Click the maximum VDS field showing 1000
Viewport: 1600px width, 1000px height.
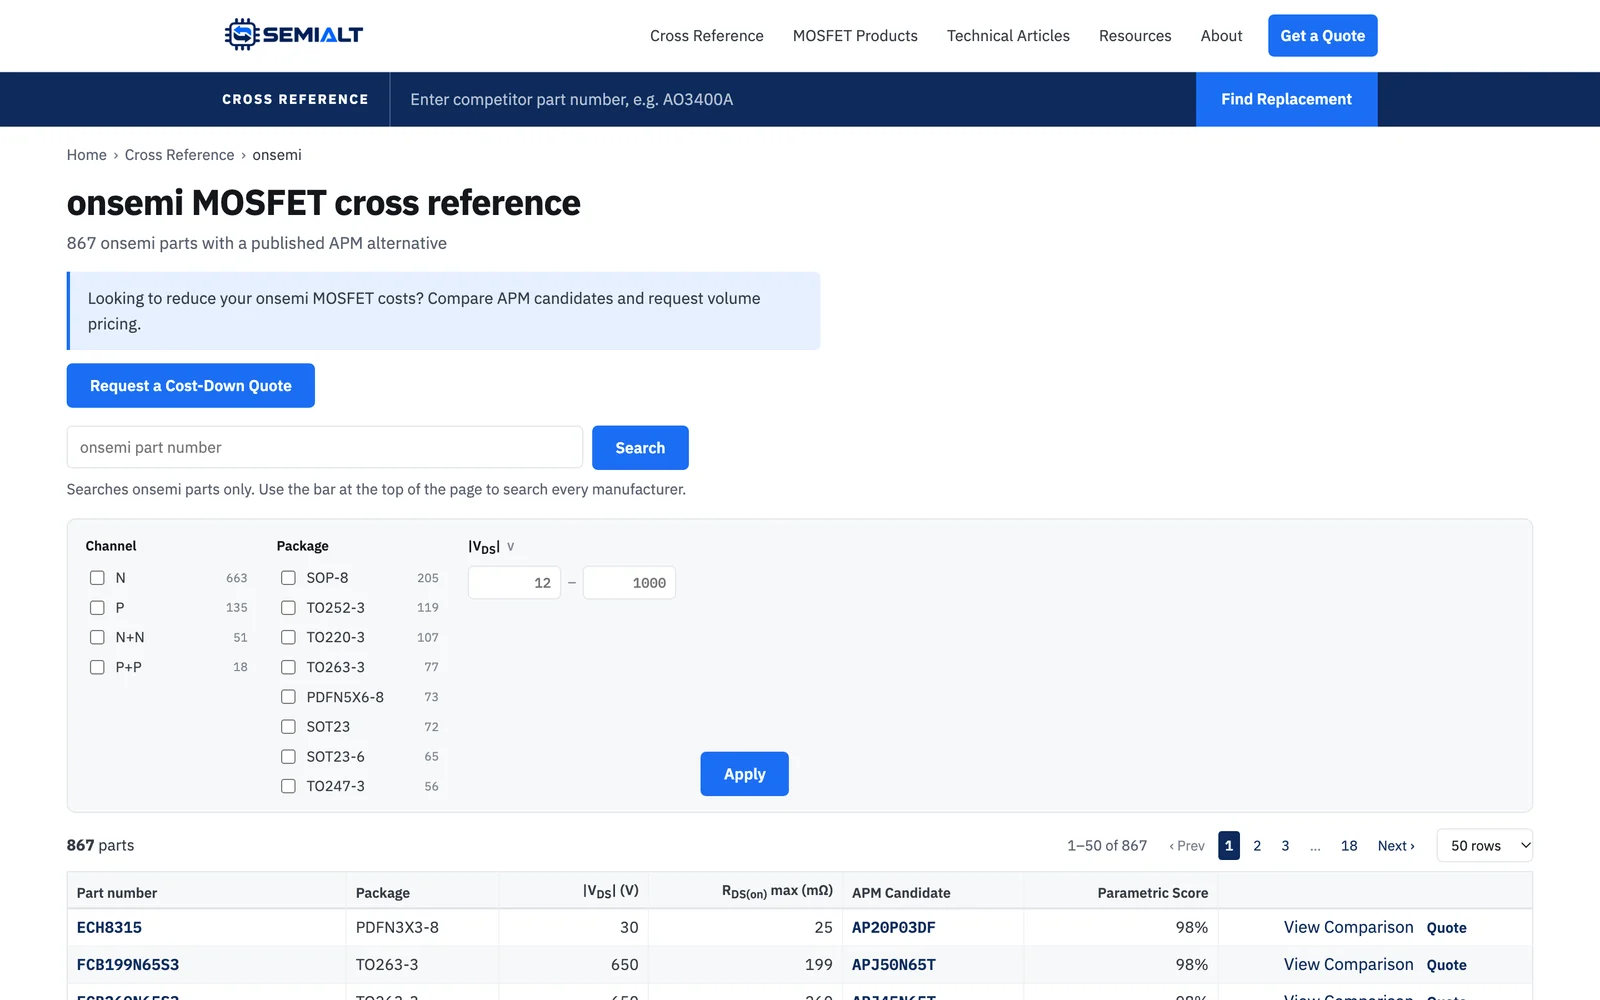(x=629, y=583)
